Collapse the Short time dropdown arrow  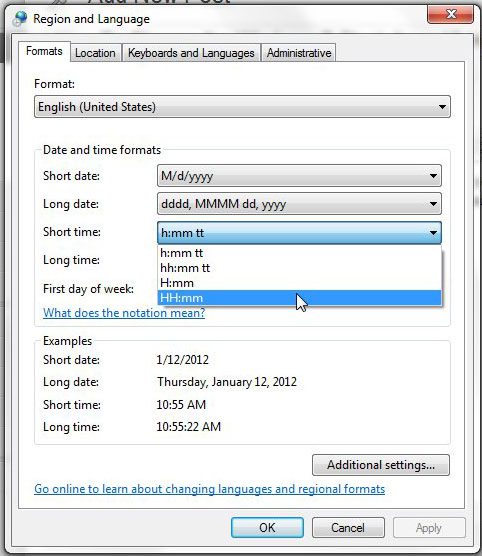pos(433,233)
